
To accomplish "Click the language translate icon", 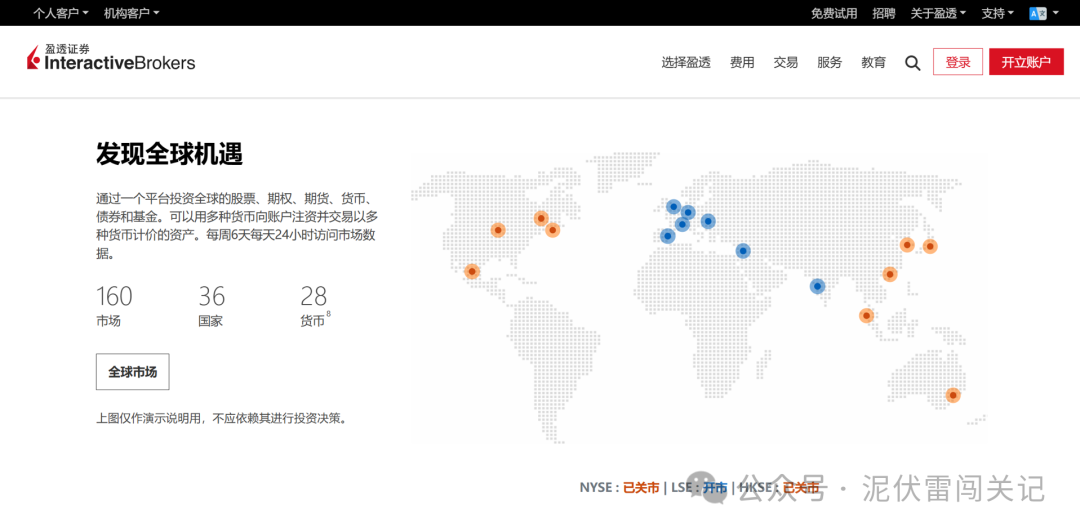I will [x=1037, y=13].
